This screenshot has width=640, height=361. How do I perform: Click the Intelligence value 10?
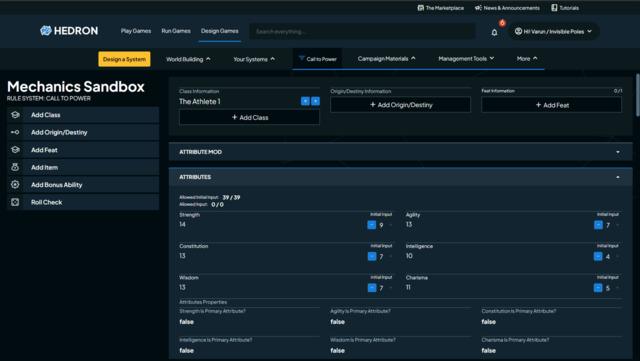coord(409,256)
